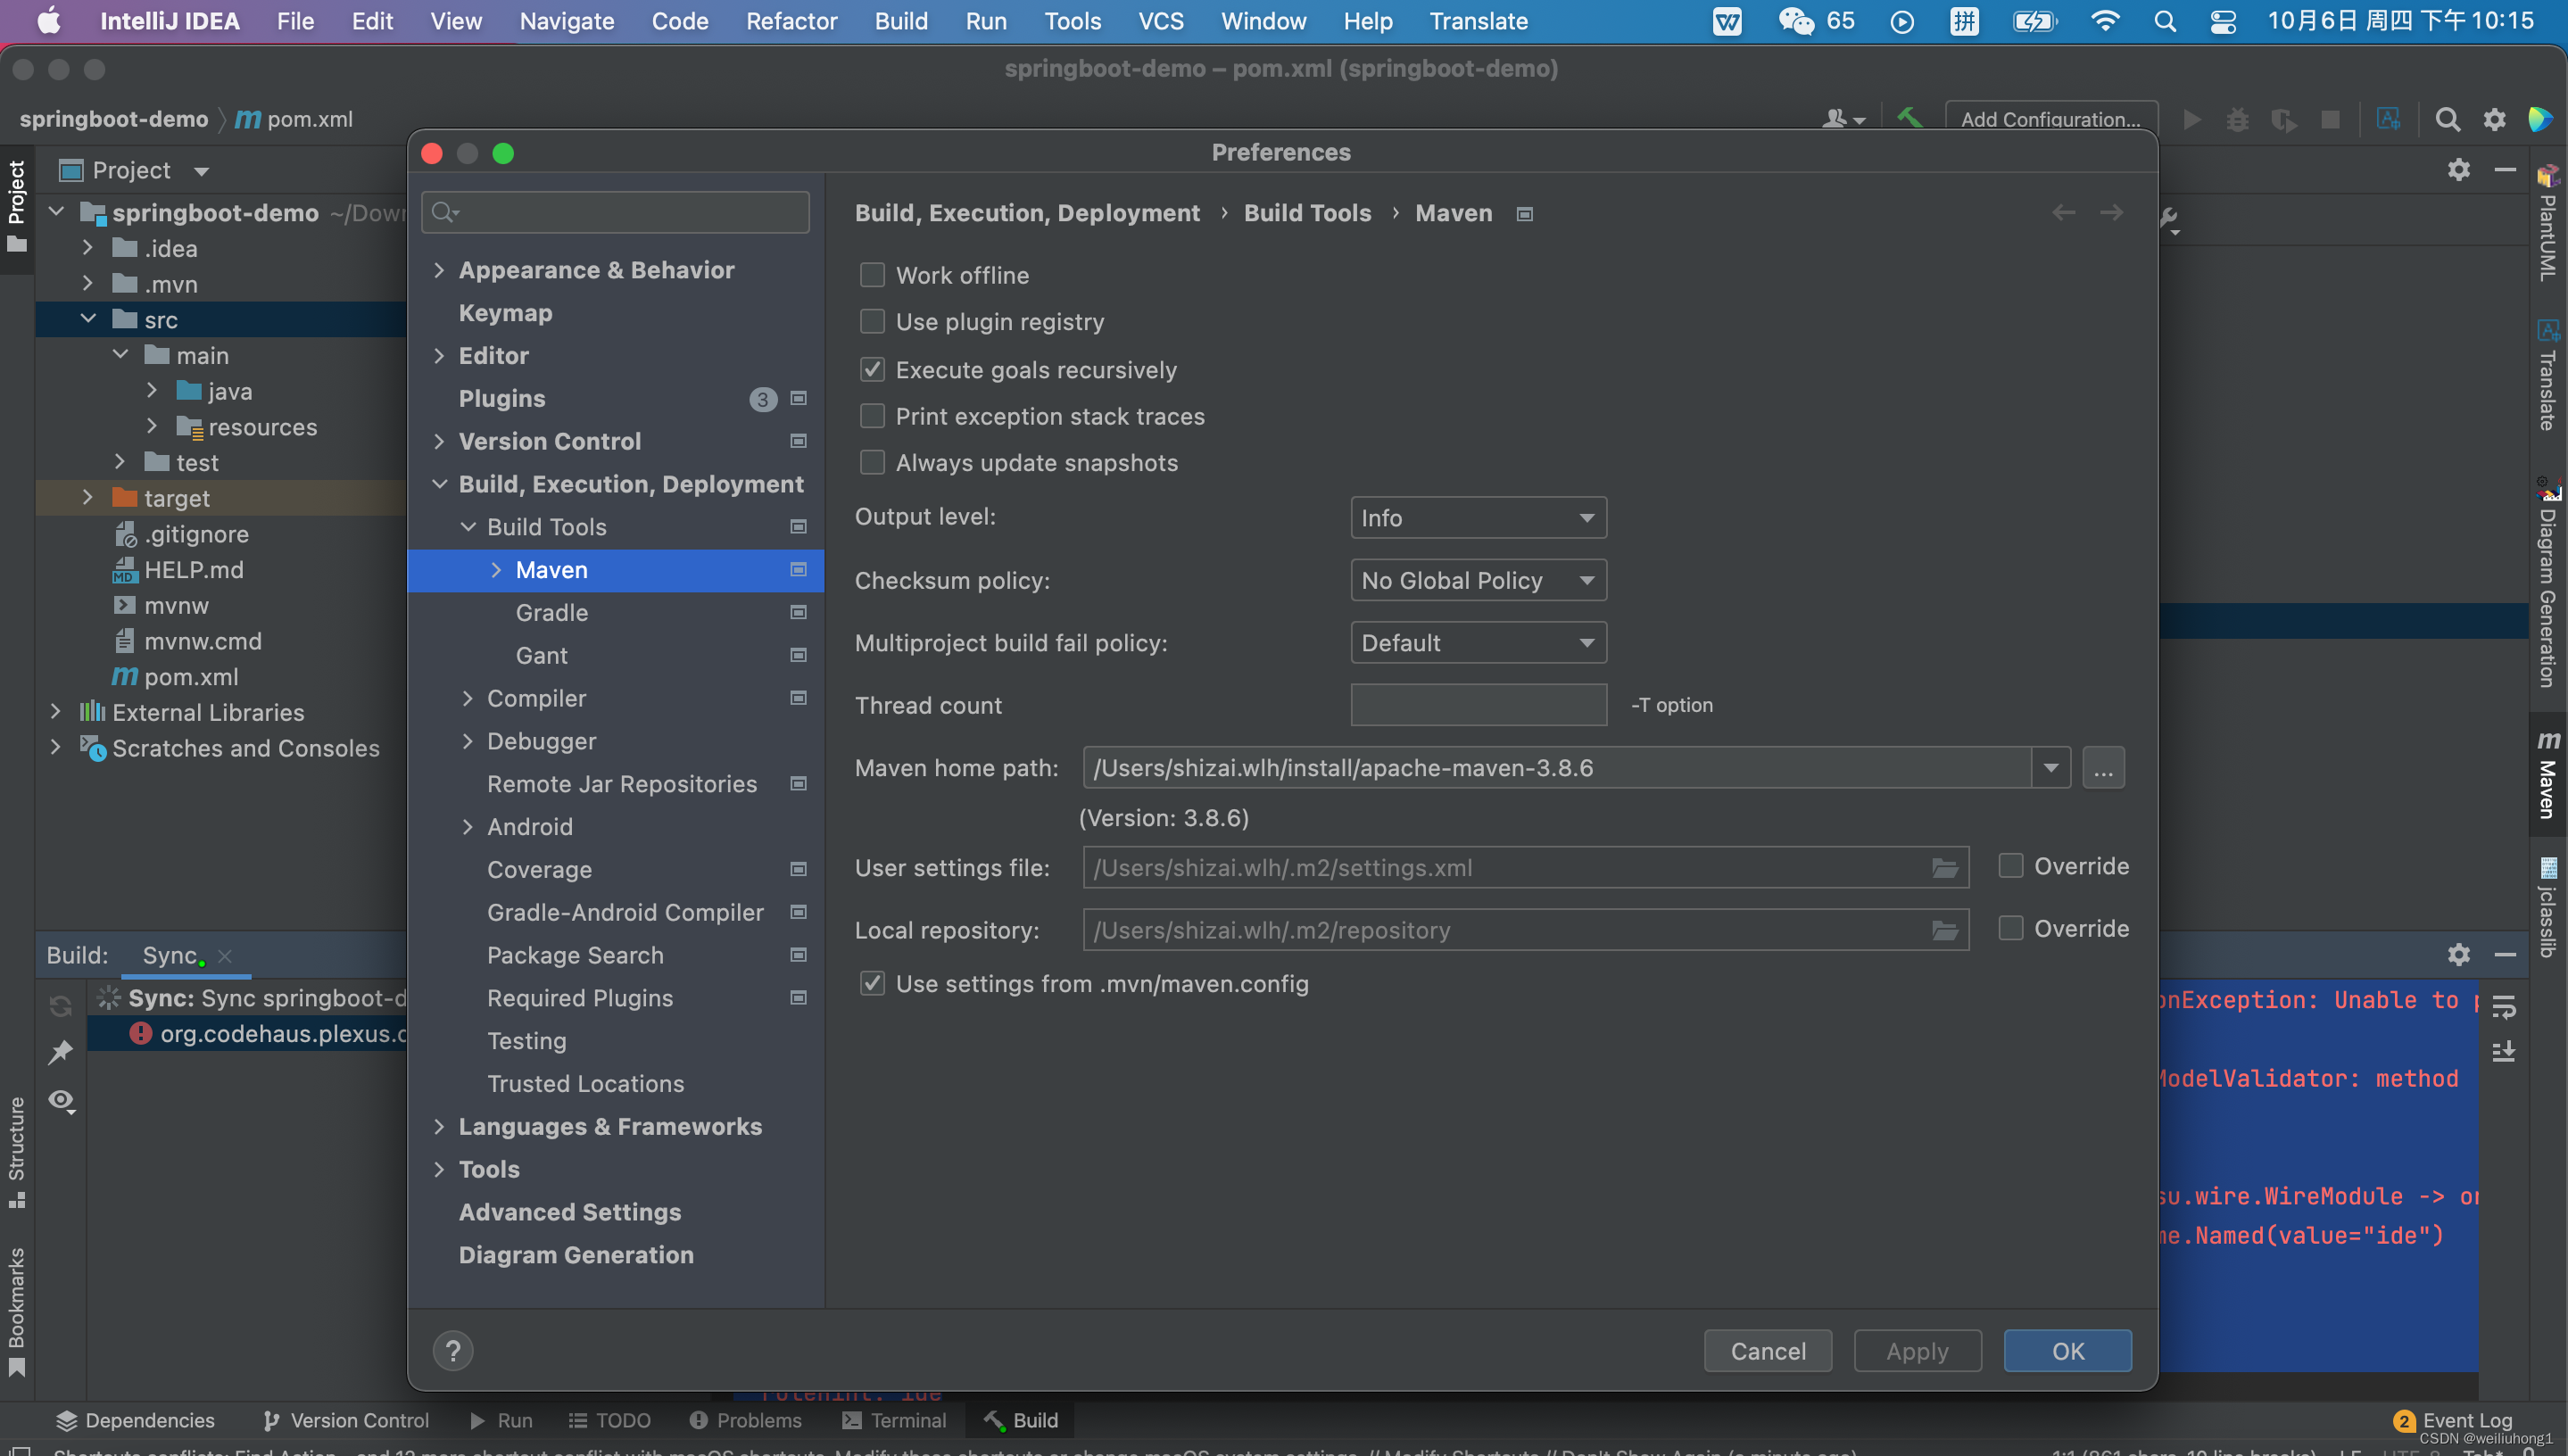Collapse the src folder in Project tree
2568x1456 pixels.
(88, 319)
